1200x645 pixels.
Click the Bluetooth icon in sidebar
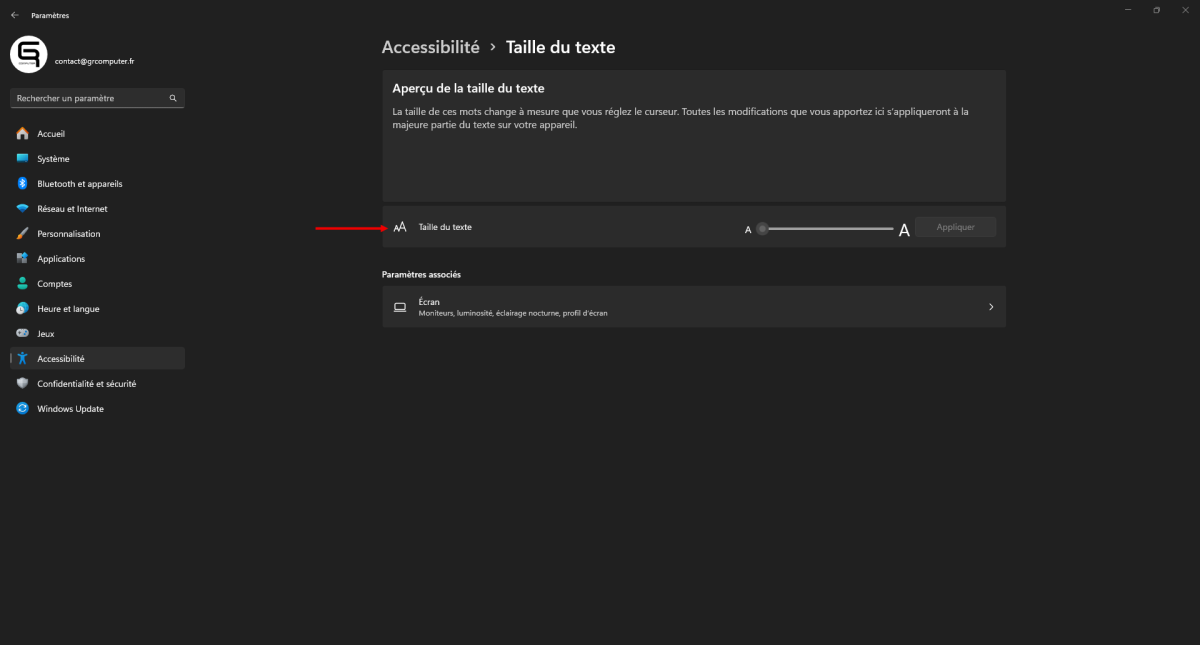point(22,184)
